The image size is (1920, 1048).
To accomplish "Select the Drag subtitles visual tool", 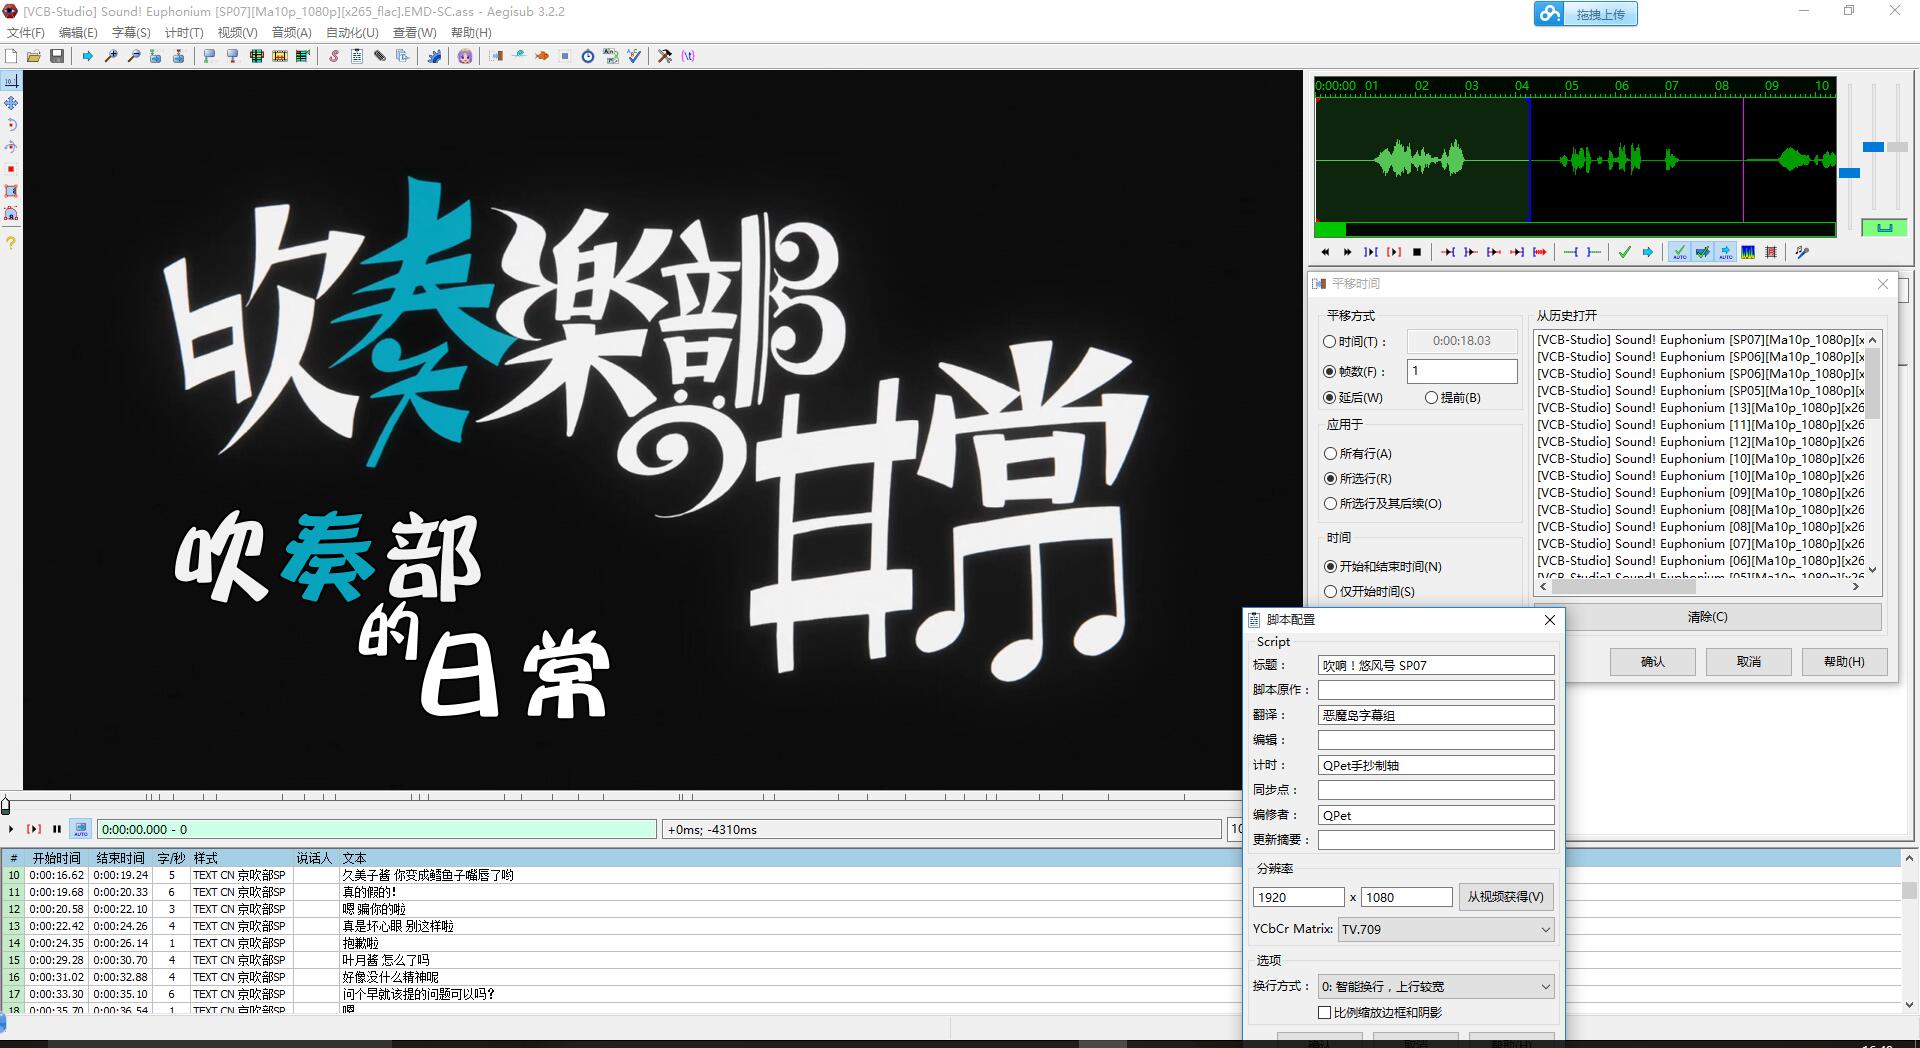I will coord(11,103).
